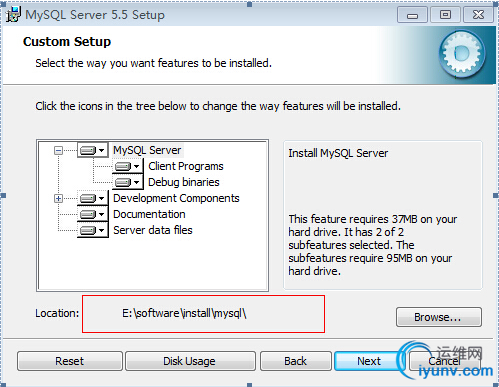Select the Server data files tree label

coord(153,230)
